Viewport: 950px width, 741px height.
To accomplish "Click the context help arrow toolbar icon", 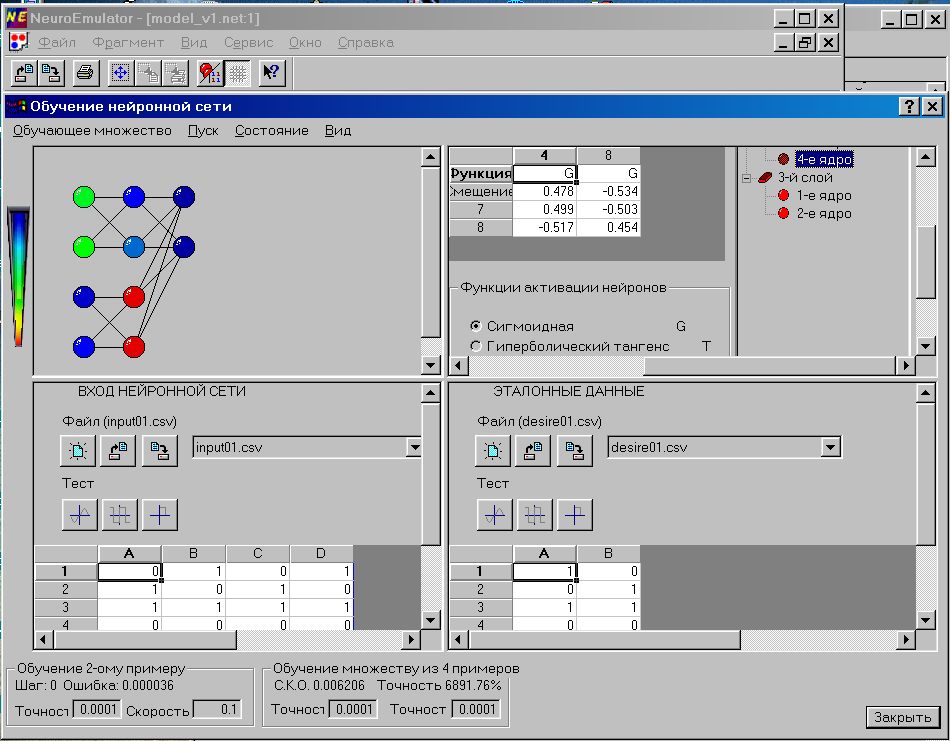I will point(272,72).
